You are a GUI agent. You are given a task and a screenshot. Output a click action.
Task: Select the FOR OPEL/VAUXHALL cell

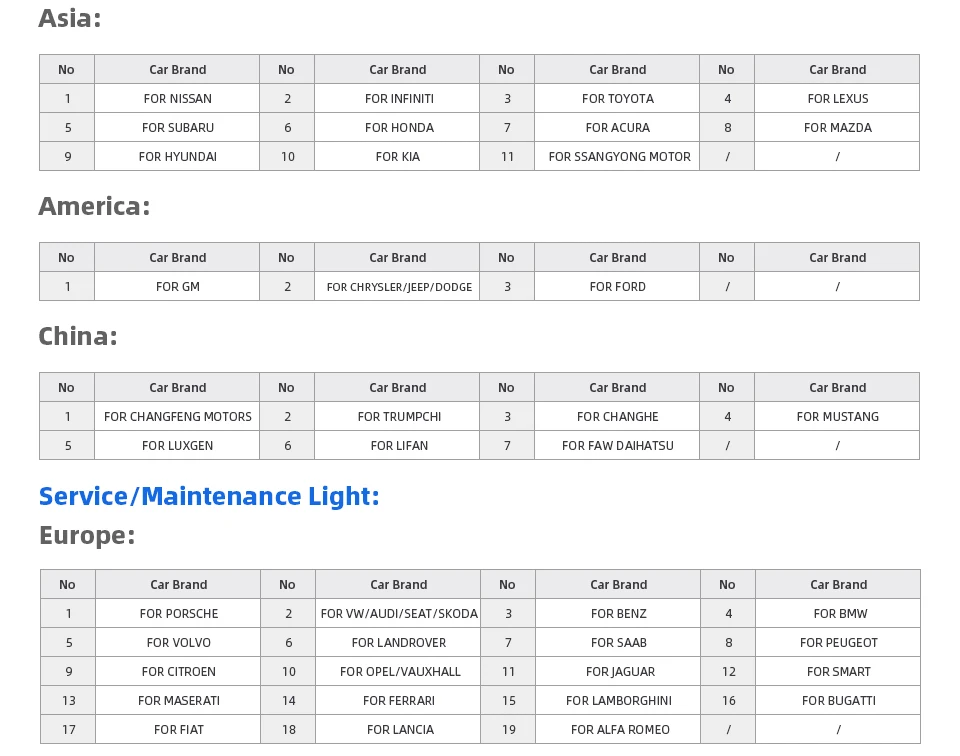(x=399, y=672)
